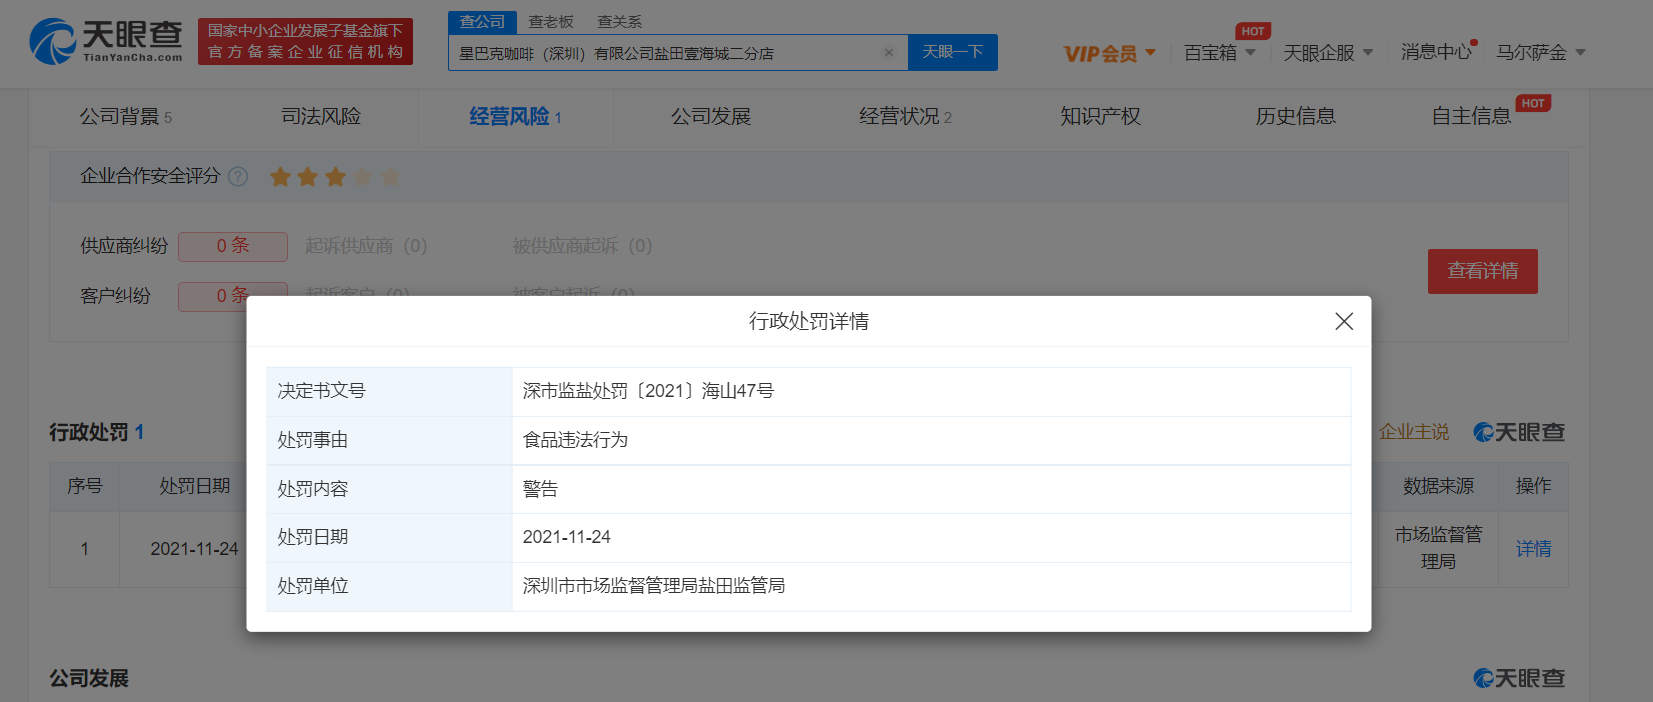
Task: Open the 马尔萨金 user menu
Action: coord(1541,52)
